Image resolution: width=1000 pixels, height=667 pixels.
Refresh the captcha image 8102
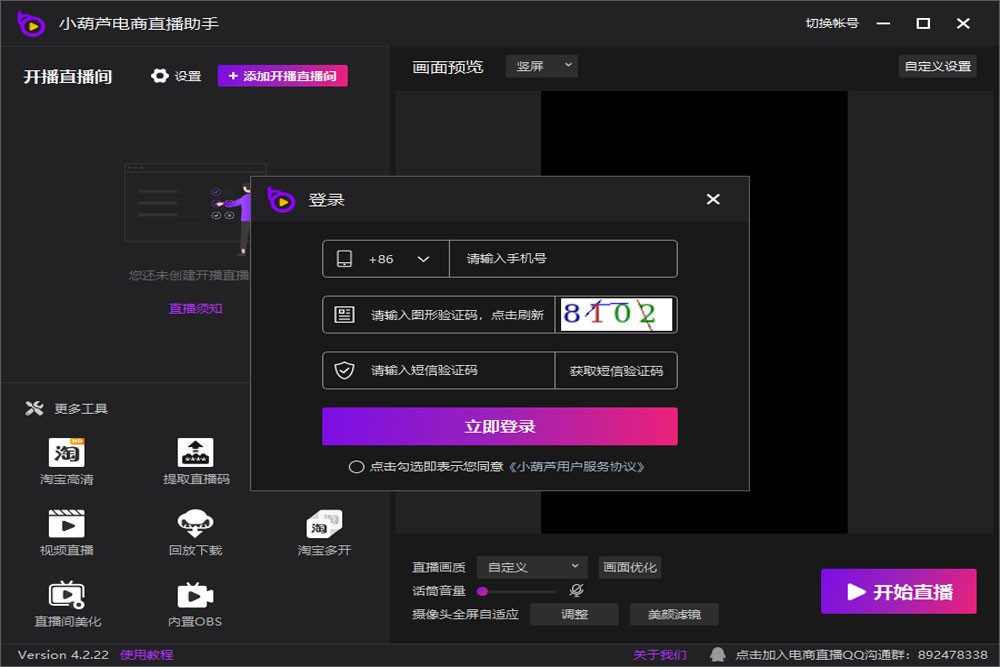pos(616,314)
